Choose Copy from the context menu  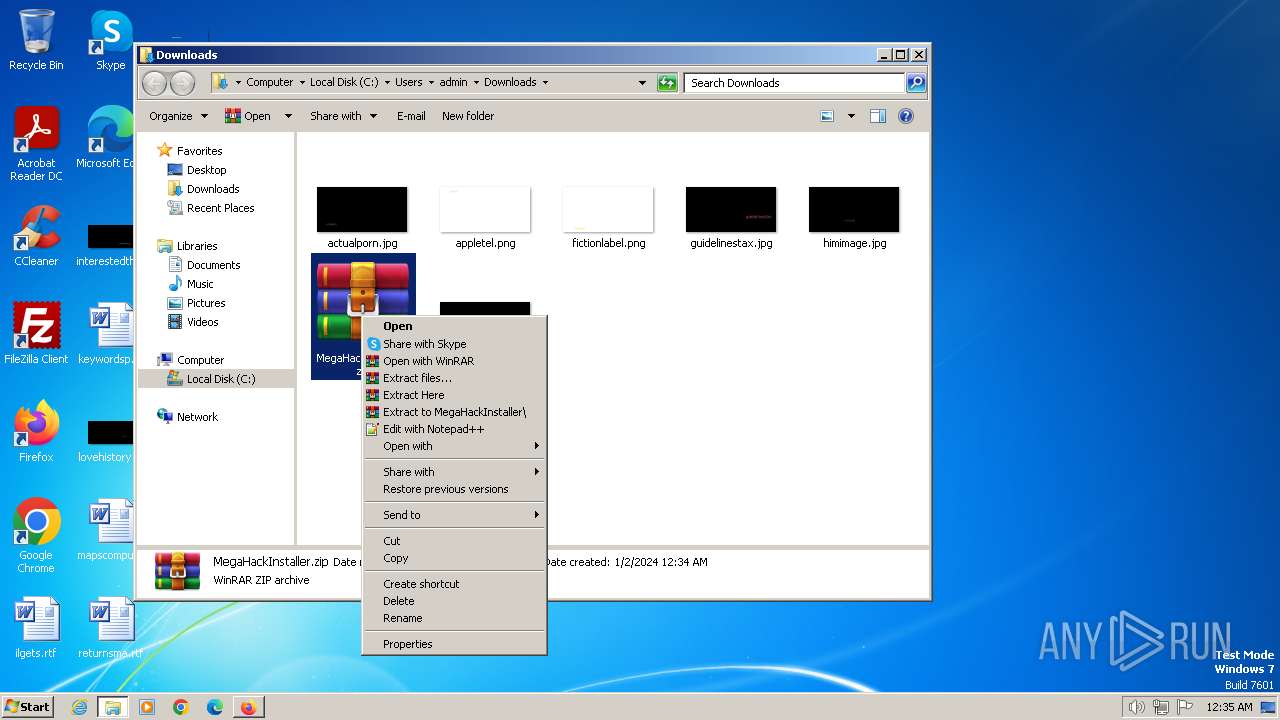[x=454, y=558]
